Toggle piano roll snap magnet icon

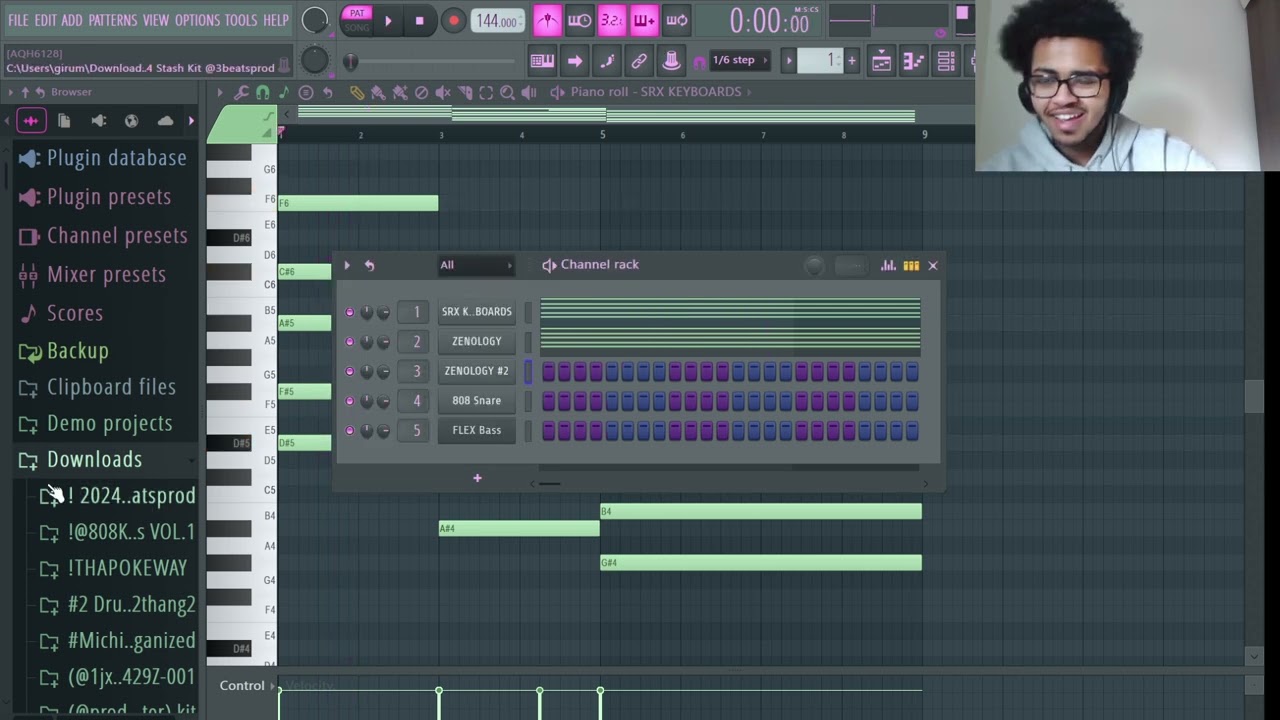coord(262,92)
